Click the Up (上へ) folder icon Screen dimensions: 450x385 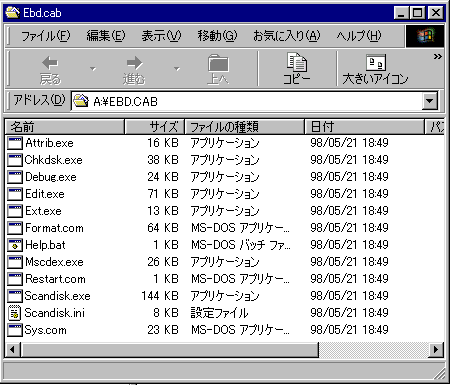pos(218,63)
